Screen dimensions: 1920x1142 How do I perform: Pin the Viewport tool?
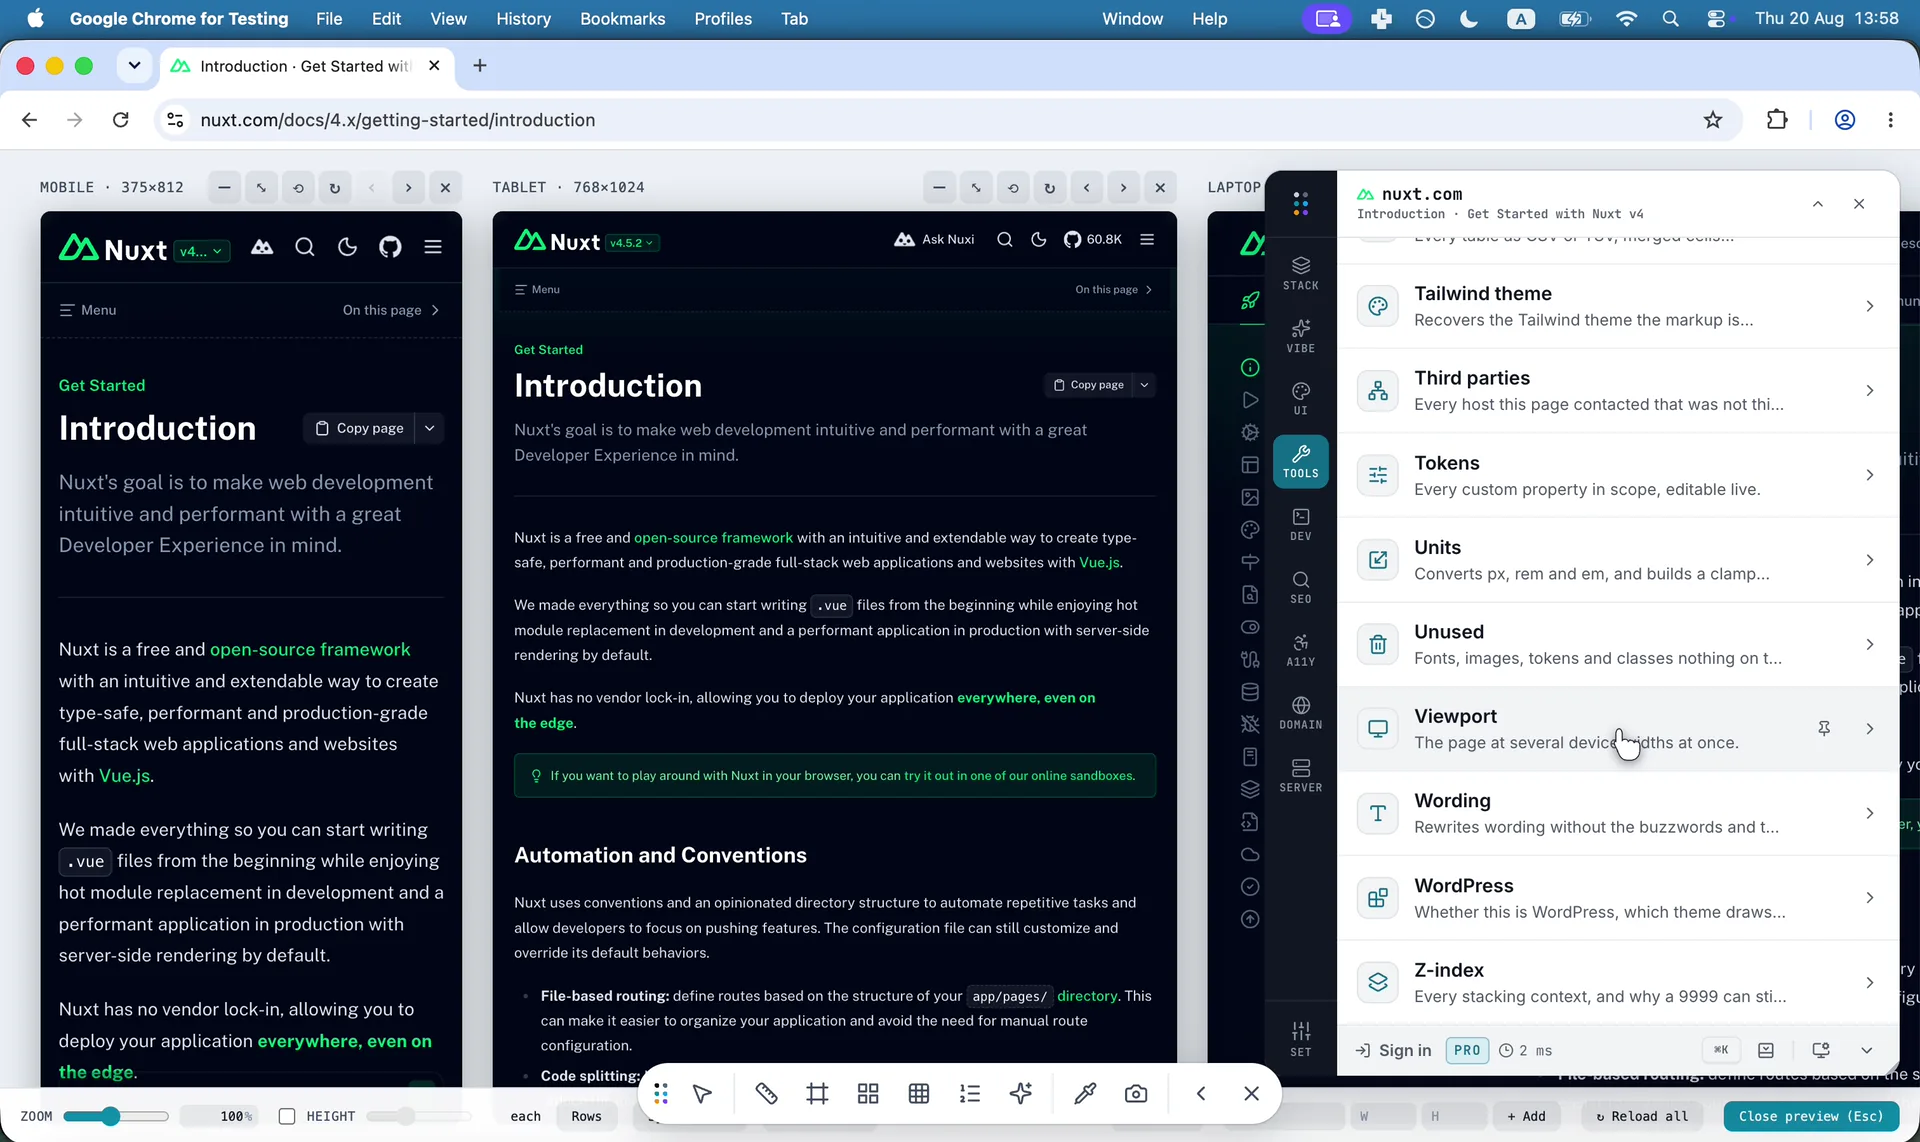pyautogui.click(x=1824, y=729)
